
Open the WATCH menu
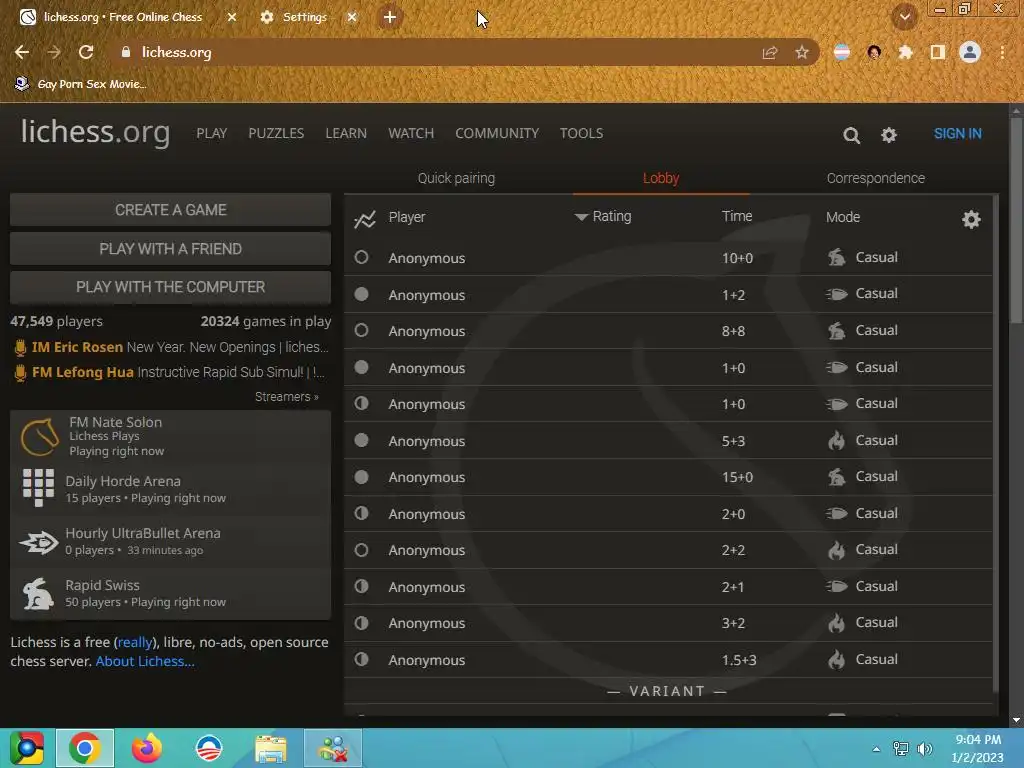coord(411,133)
